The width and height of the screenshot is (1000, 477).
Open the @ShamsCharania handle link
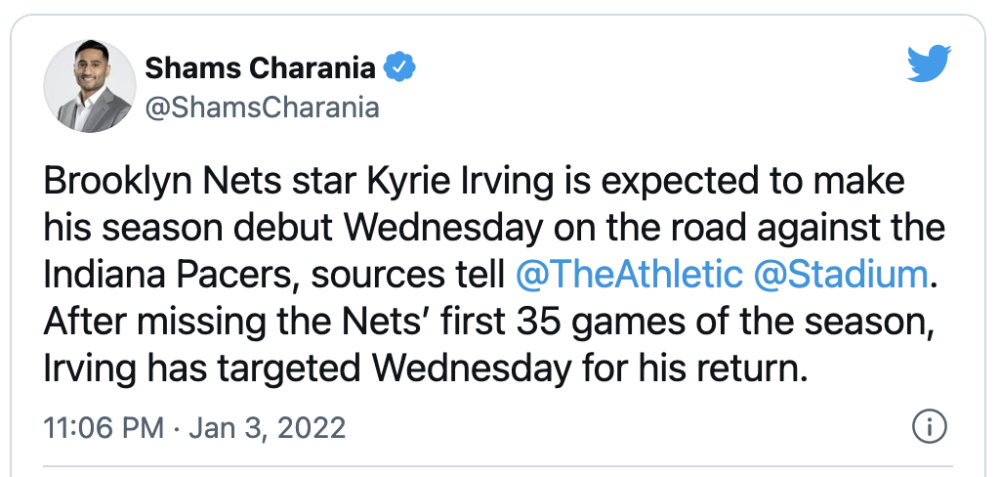(262, 107)
